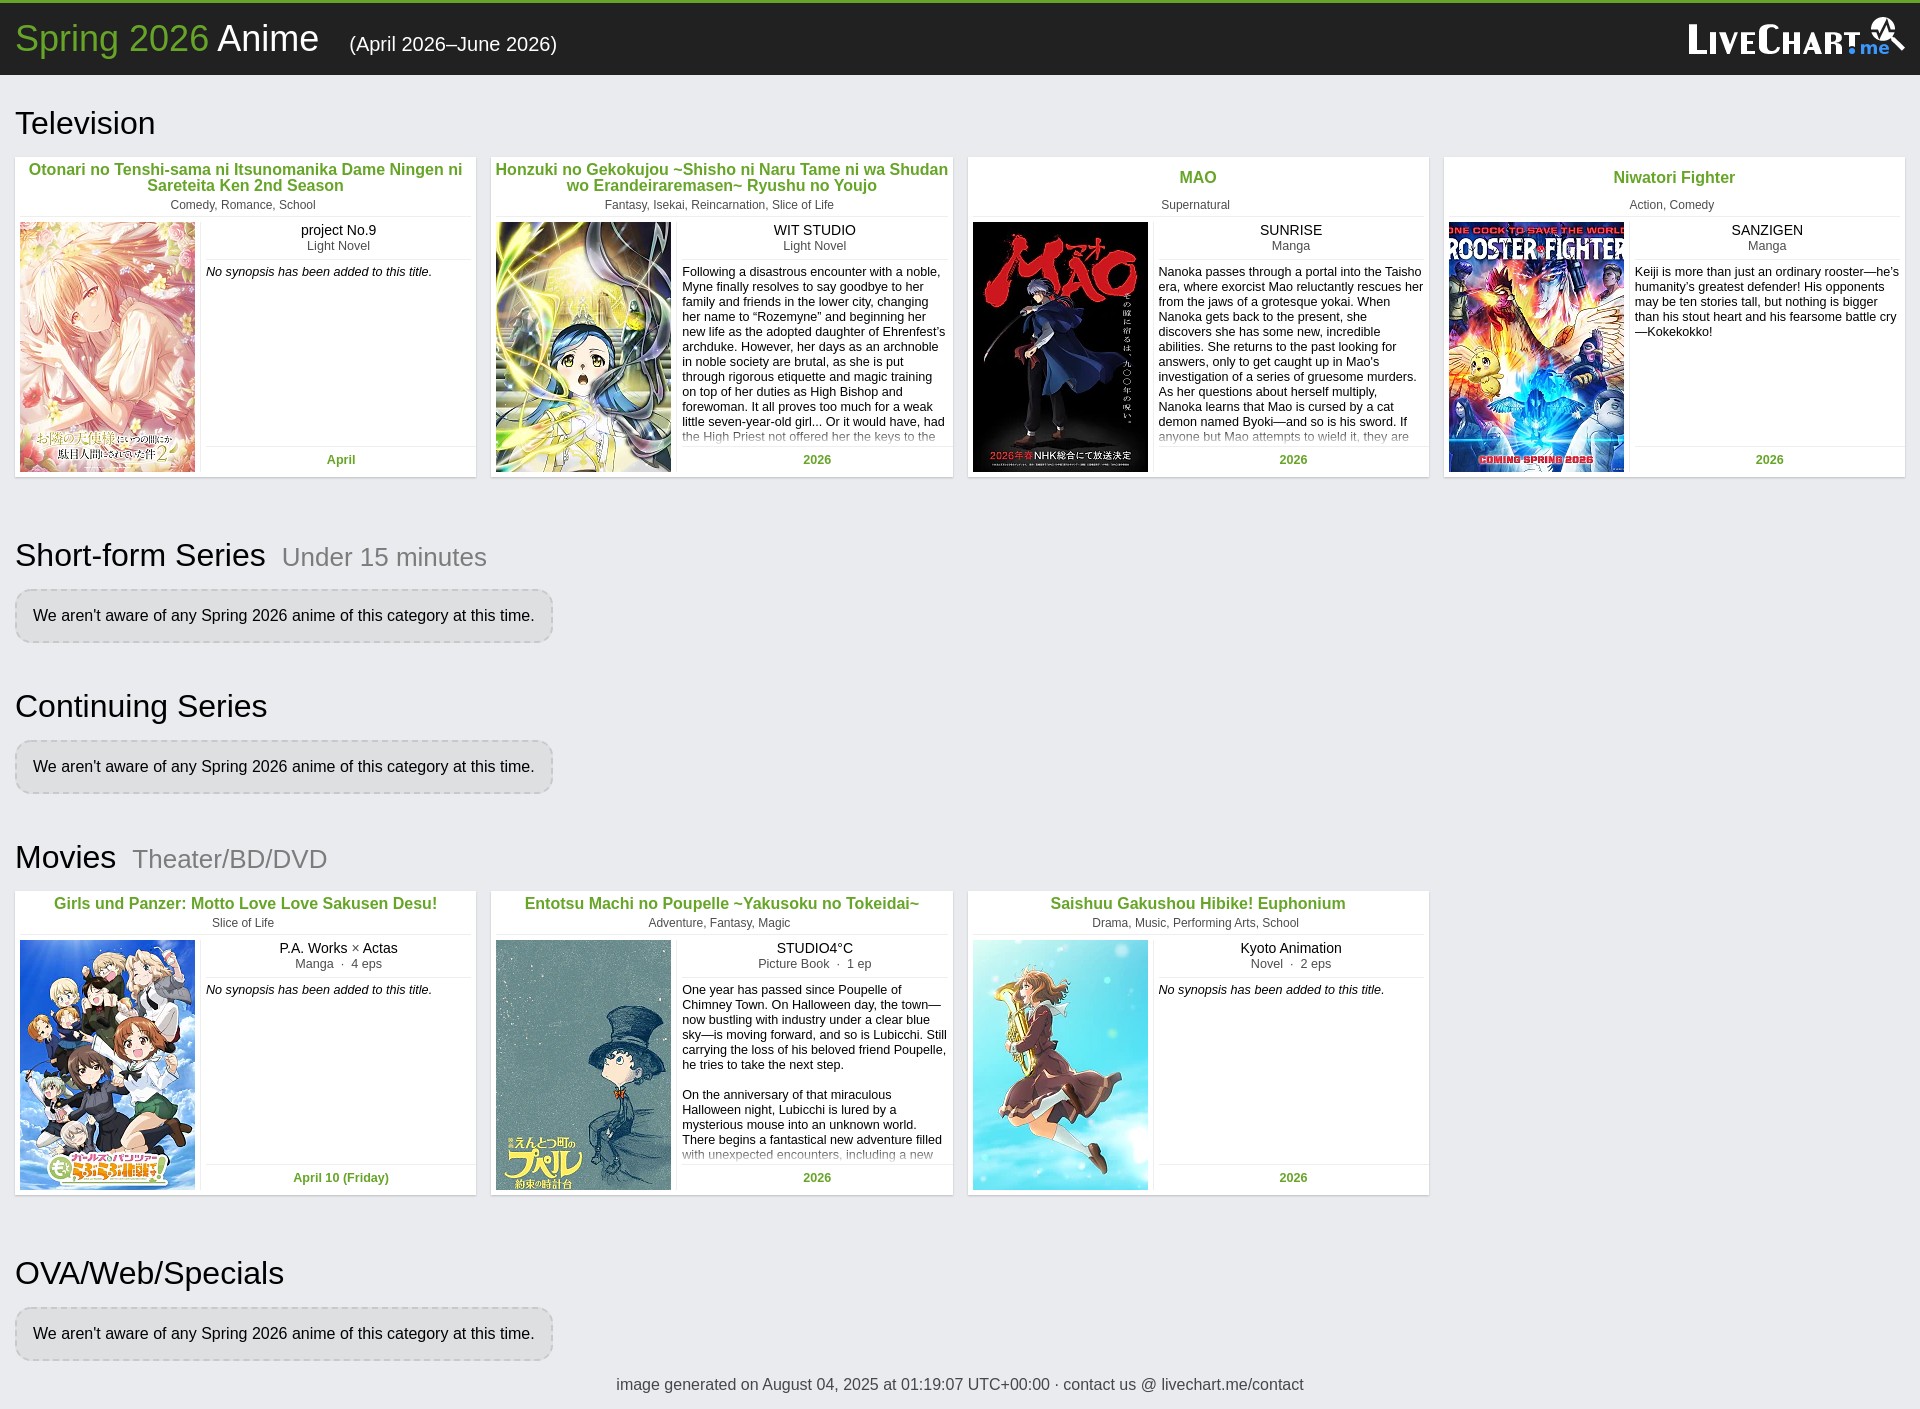Click the OVA/Web/Specials heading
The height and width of the screenshot is (1409, 1920).
149,1273
